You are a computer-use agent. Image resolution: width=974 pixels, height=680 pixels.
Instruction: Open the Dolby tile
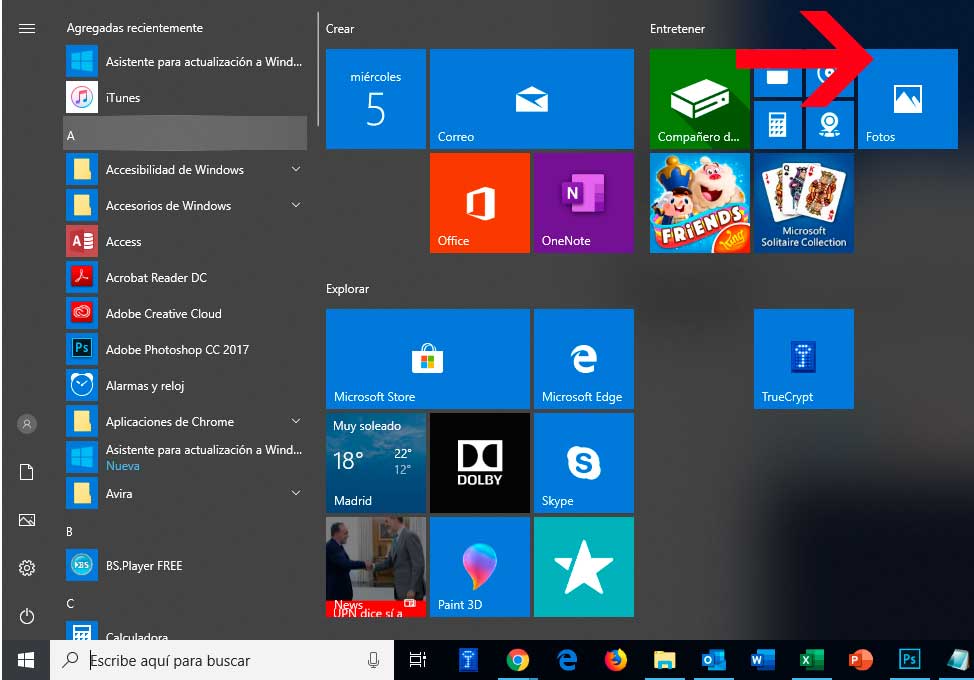[x=480, y=463]
